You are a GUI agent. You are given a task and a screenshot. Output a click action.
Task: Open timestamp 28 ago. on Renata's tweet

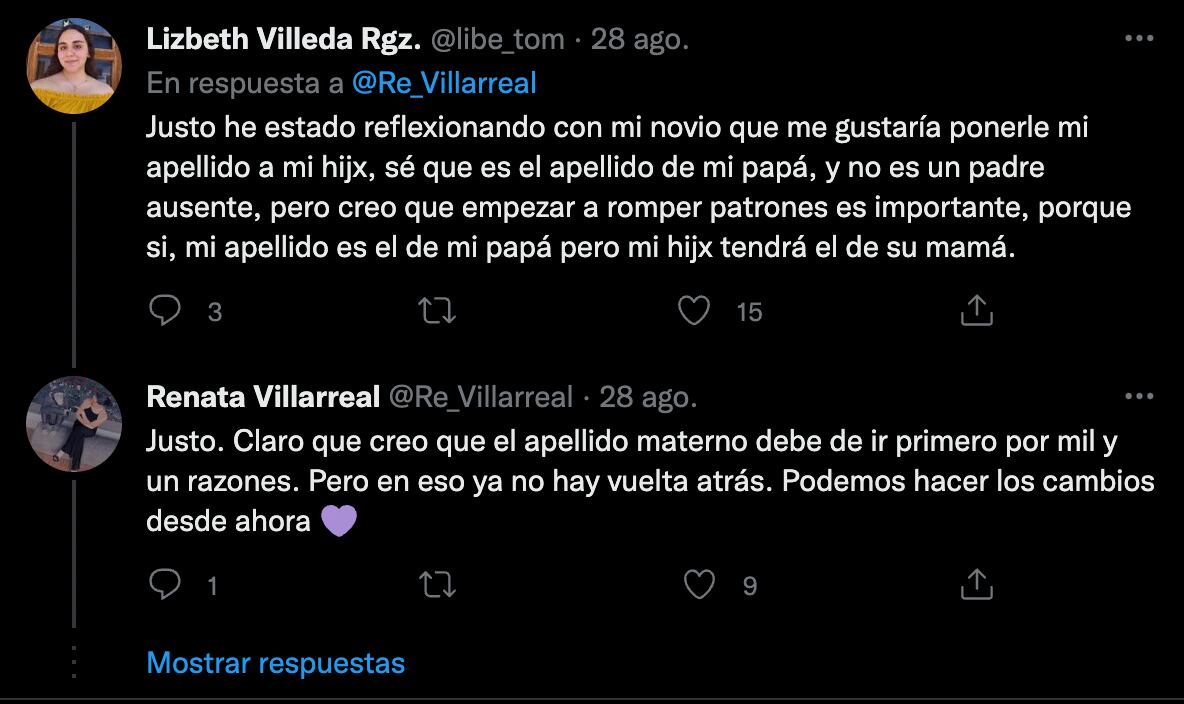pyautogui.click(x=648, y=396)
